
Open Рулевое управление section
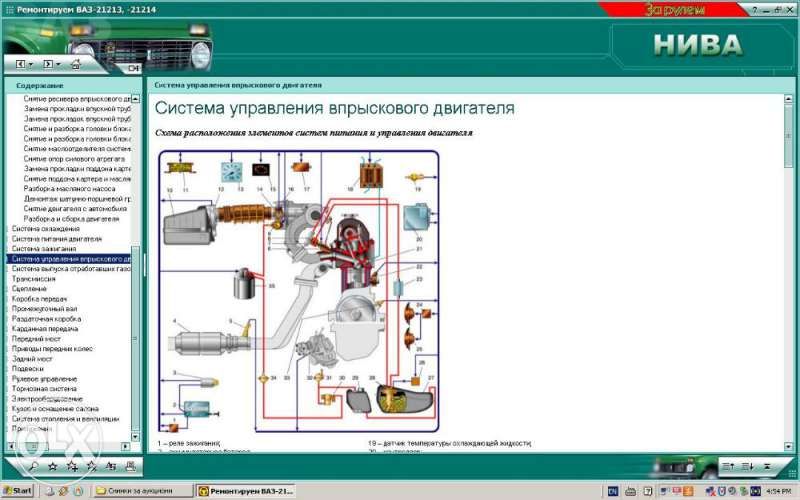(44, 379)
